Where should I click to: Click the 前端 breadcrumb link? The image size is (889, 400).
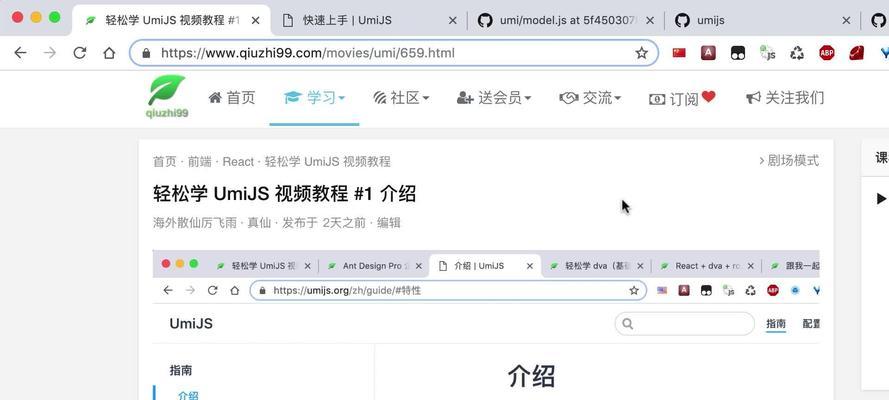click(x=200, y=161)
